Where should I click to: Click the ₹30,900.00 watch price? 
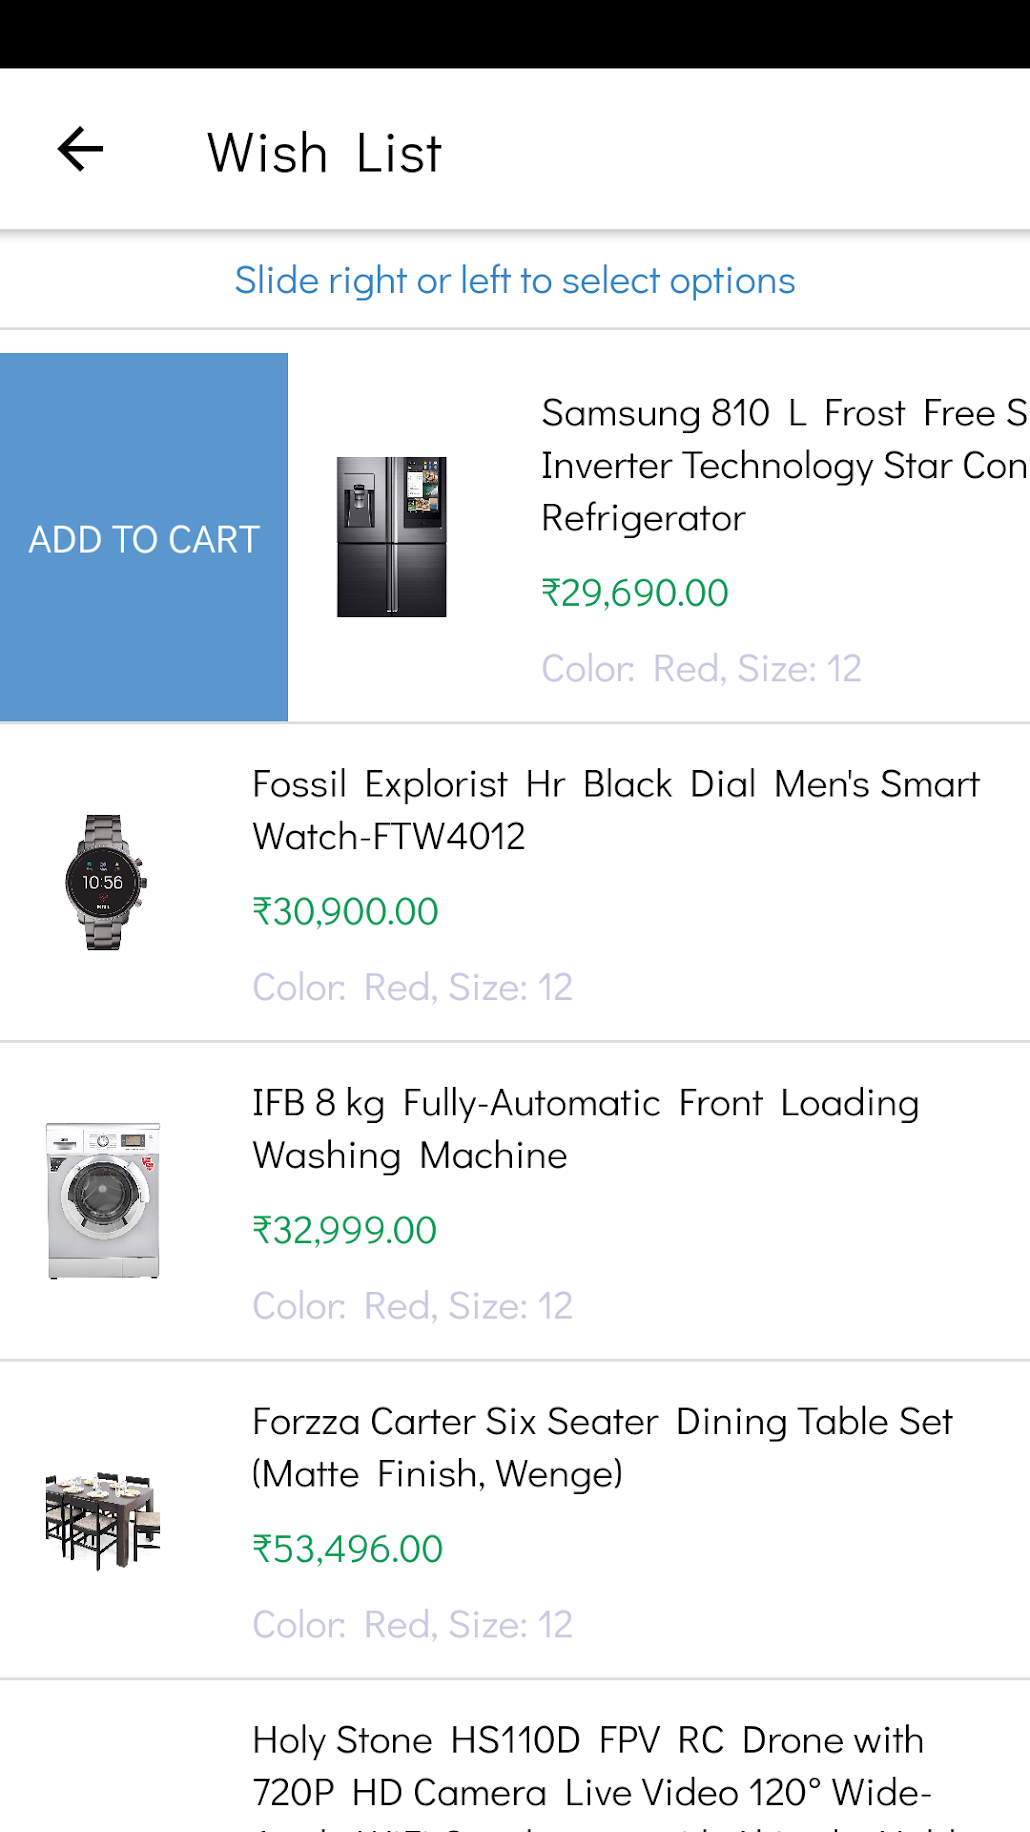(x=346, y=912)
